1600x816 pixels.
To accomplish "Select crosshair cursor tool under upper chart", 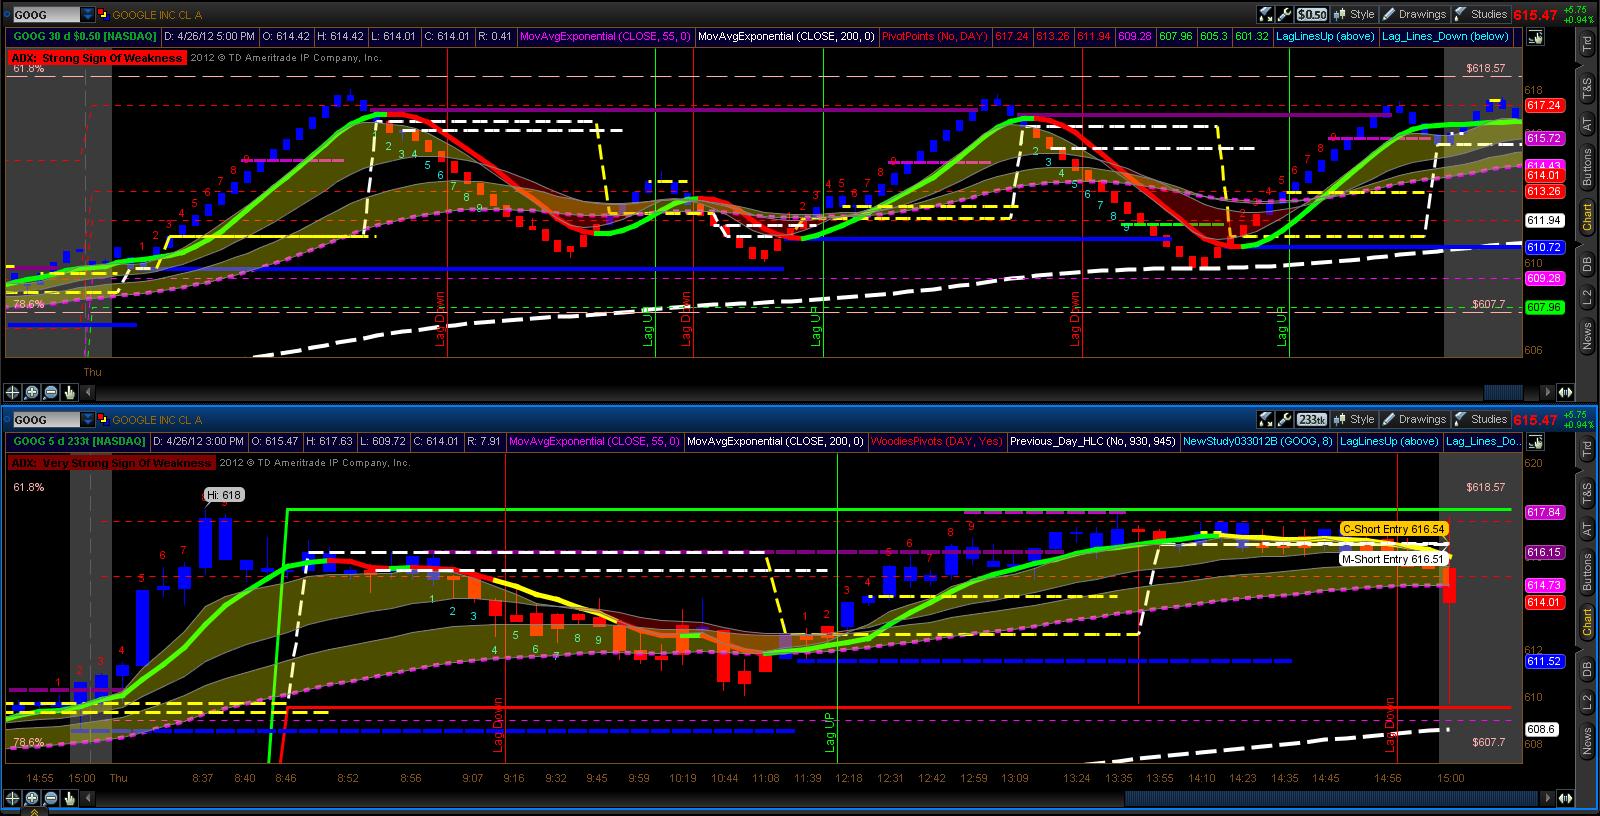I will pyautogui.click(x=13, y=392).
